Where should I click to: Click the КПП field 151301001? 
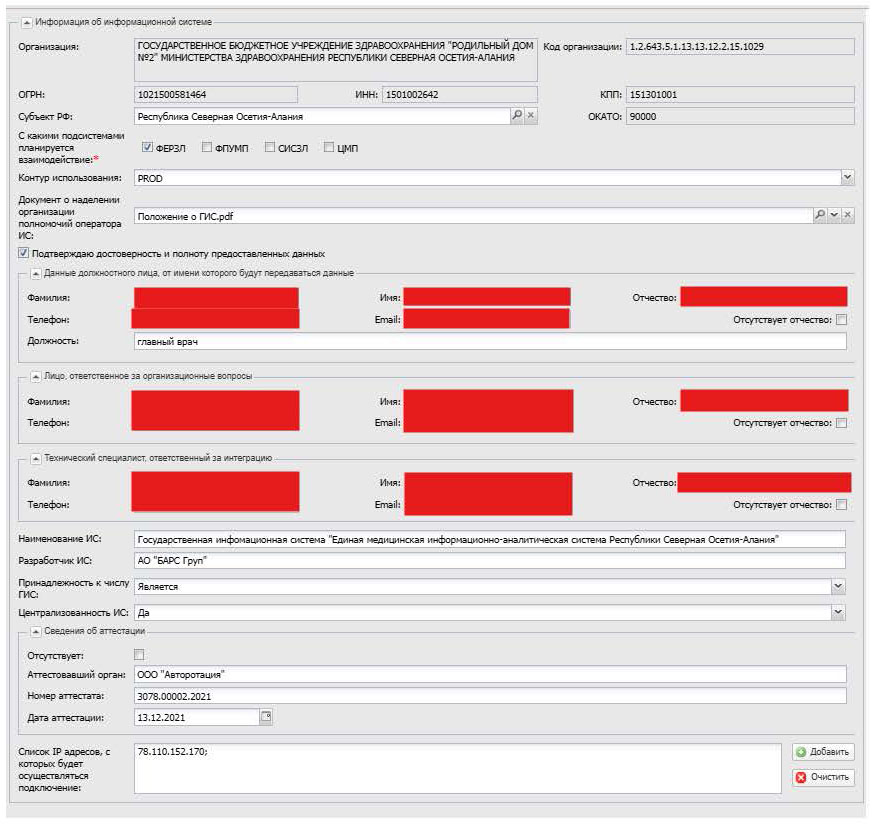(x=740, y=94)
